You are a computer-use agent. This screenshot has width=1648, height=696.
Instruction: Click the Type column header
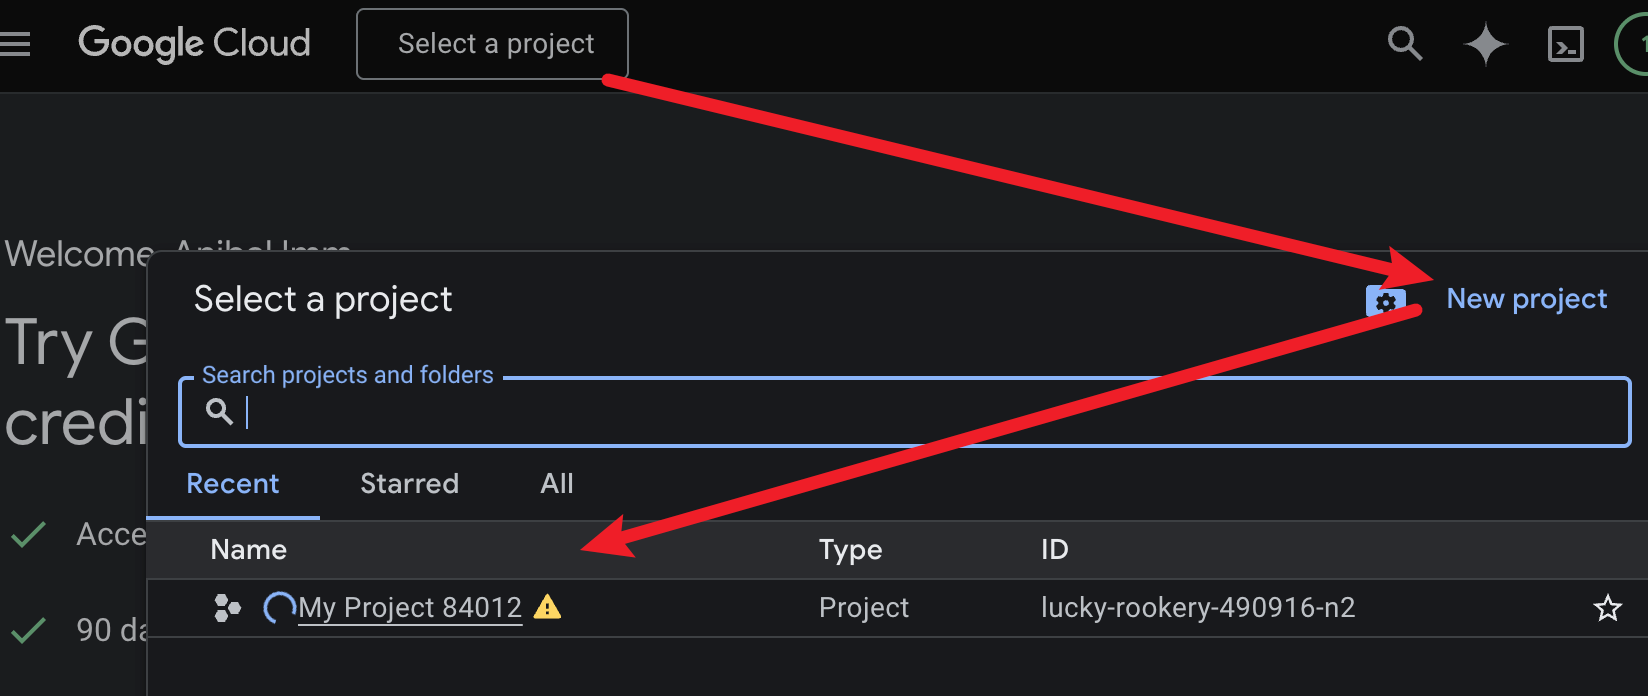(x=850, y=550)
